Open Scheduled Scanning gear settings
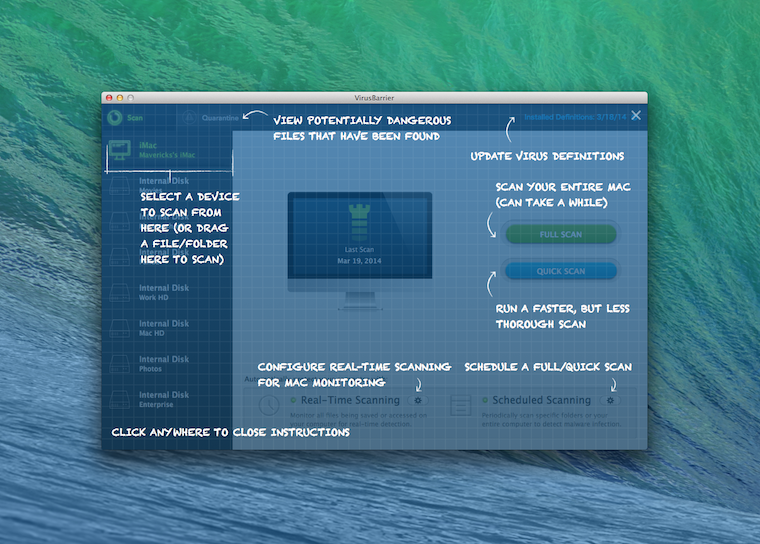 tap(610, 400)
